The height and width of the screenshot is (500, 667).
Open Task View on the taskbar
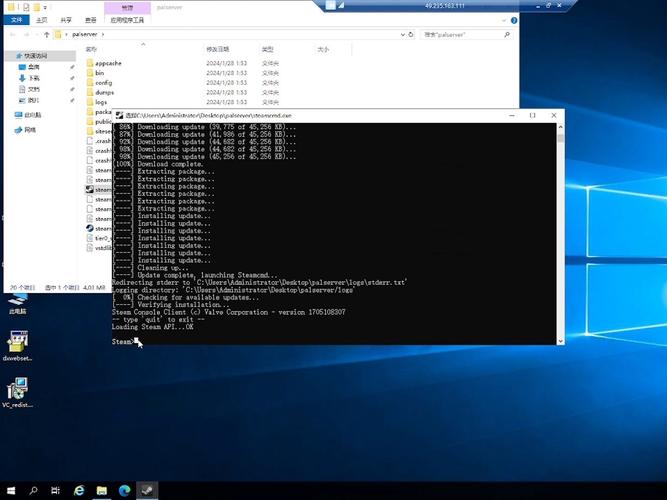click(x=55, y=491)
